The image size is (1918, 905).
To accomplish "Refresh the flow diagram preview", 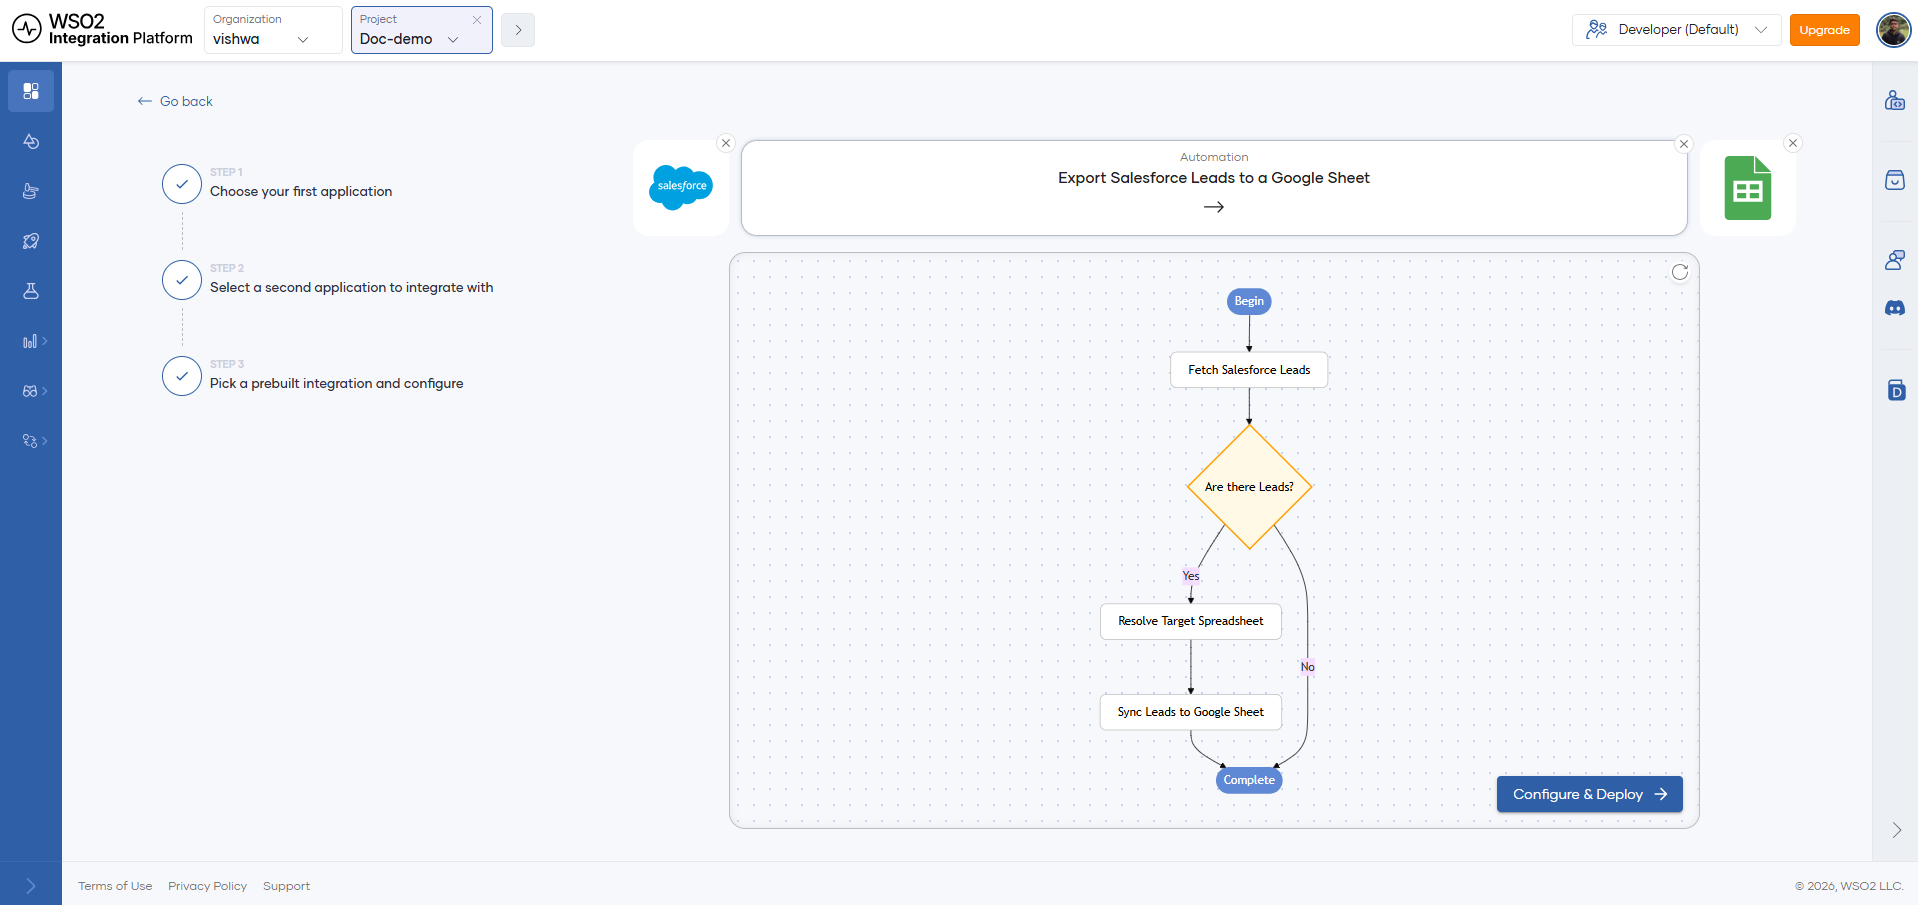I will pos(1680,272).
